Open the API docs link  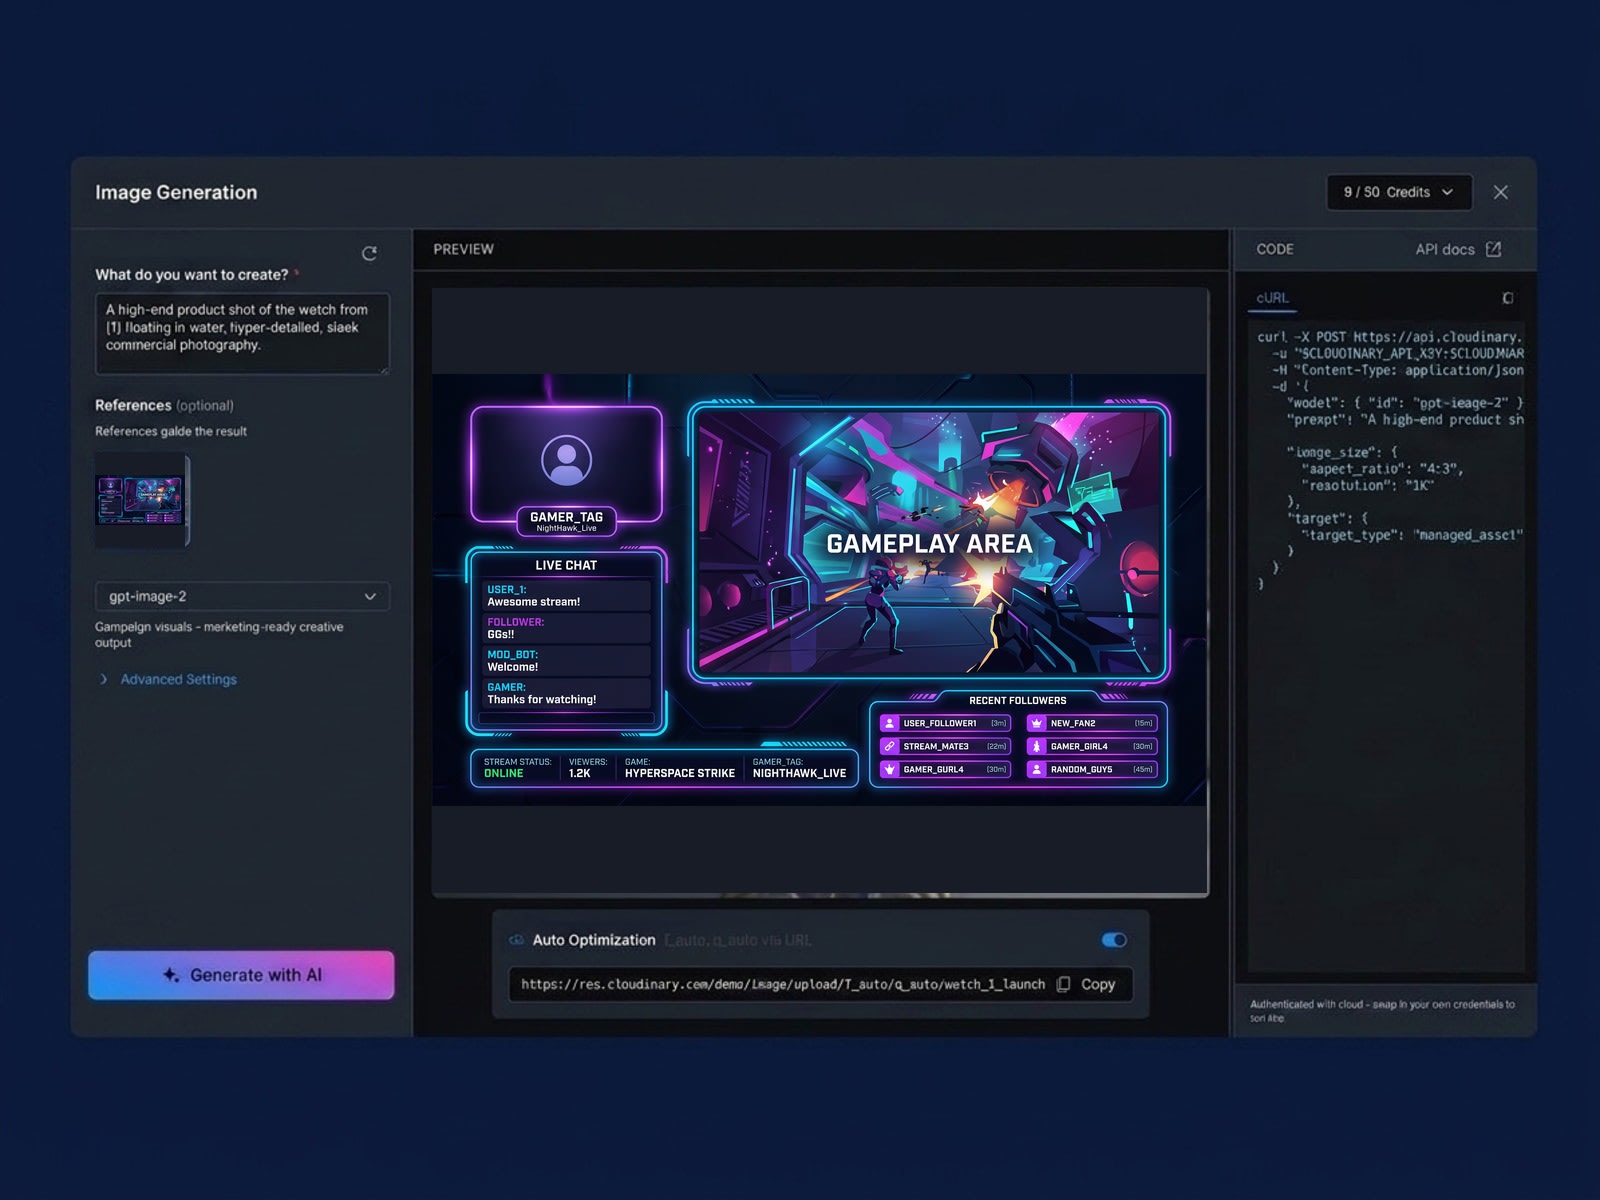click(x=1444, y=249)
